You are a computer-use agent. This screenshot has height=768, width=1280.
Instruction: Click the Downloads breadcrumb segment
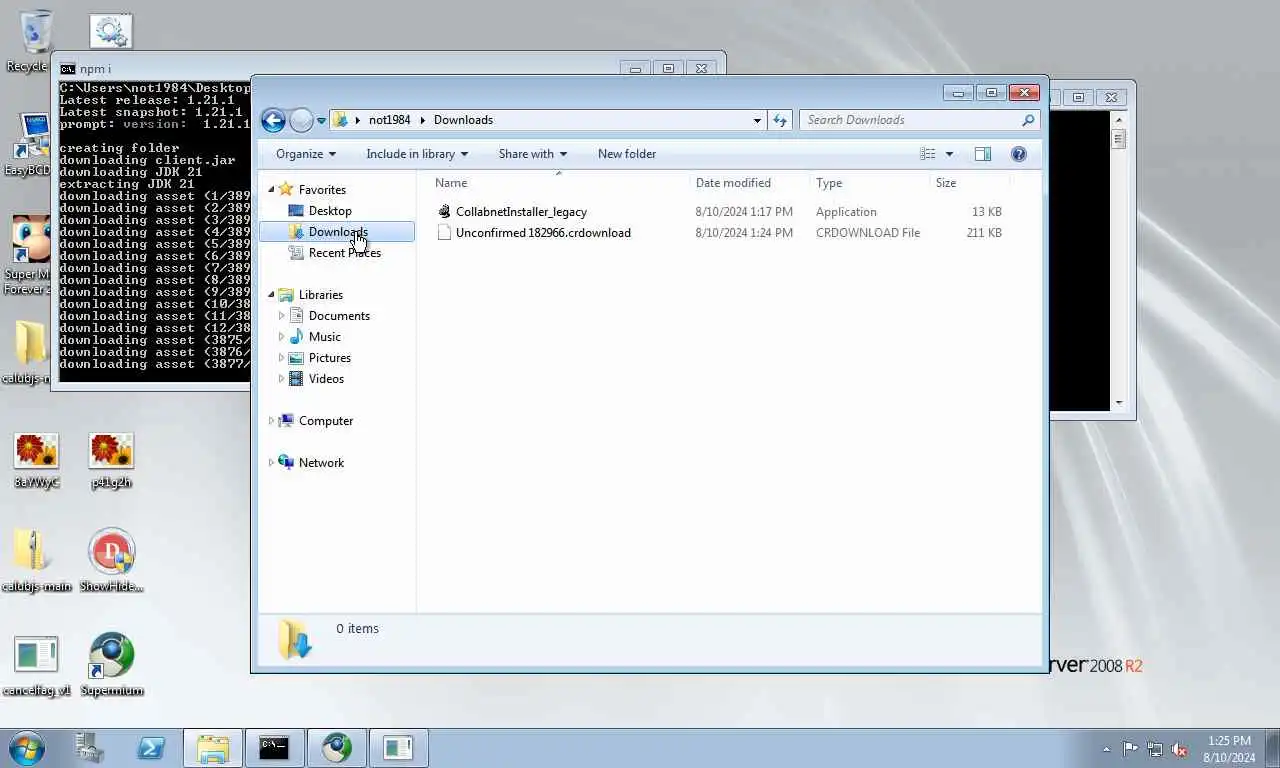point(463,120)
